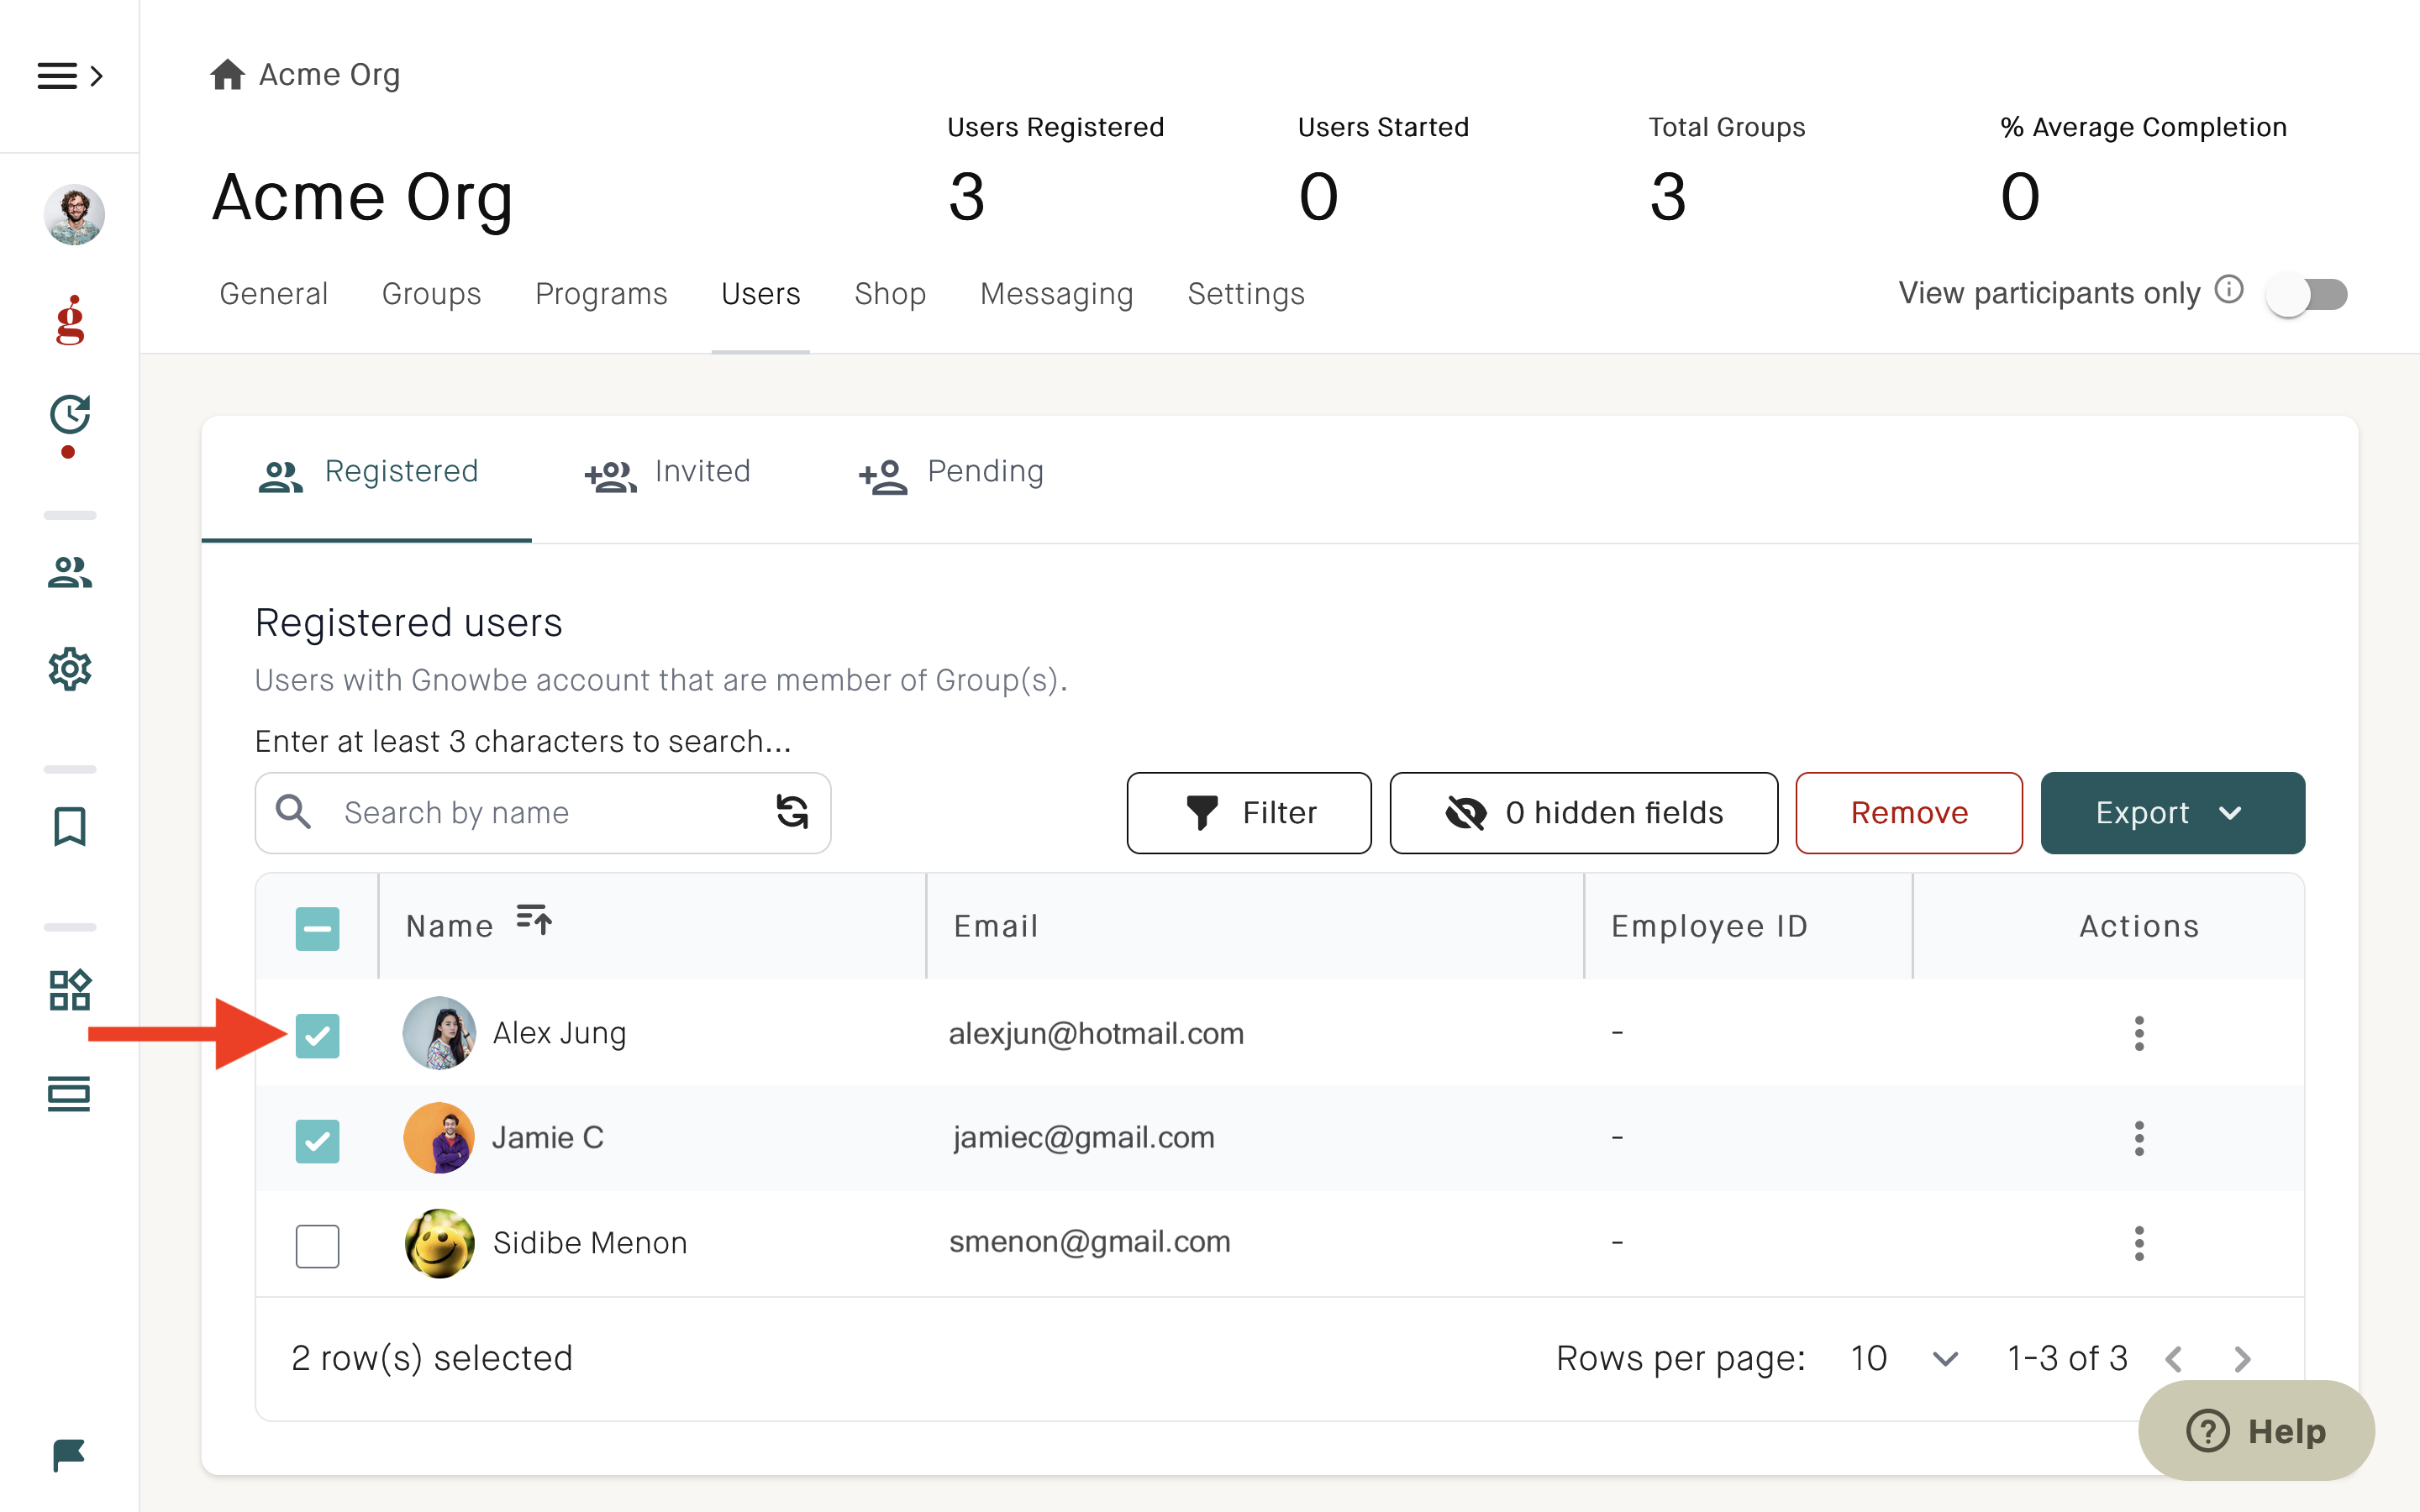Open the widgets grid icon in sidebar
Image resolution: width=2420 pixels, height=1512 pixels.
coord(70,990)
